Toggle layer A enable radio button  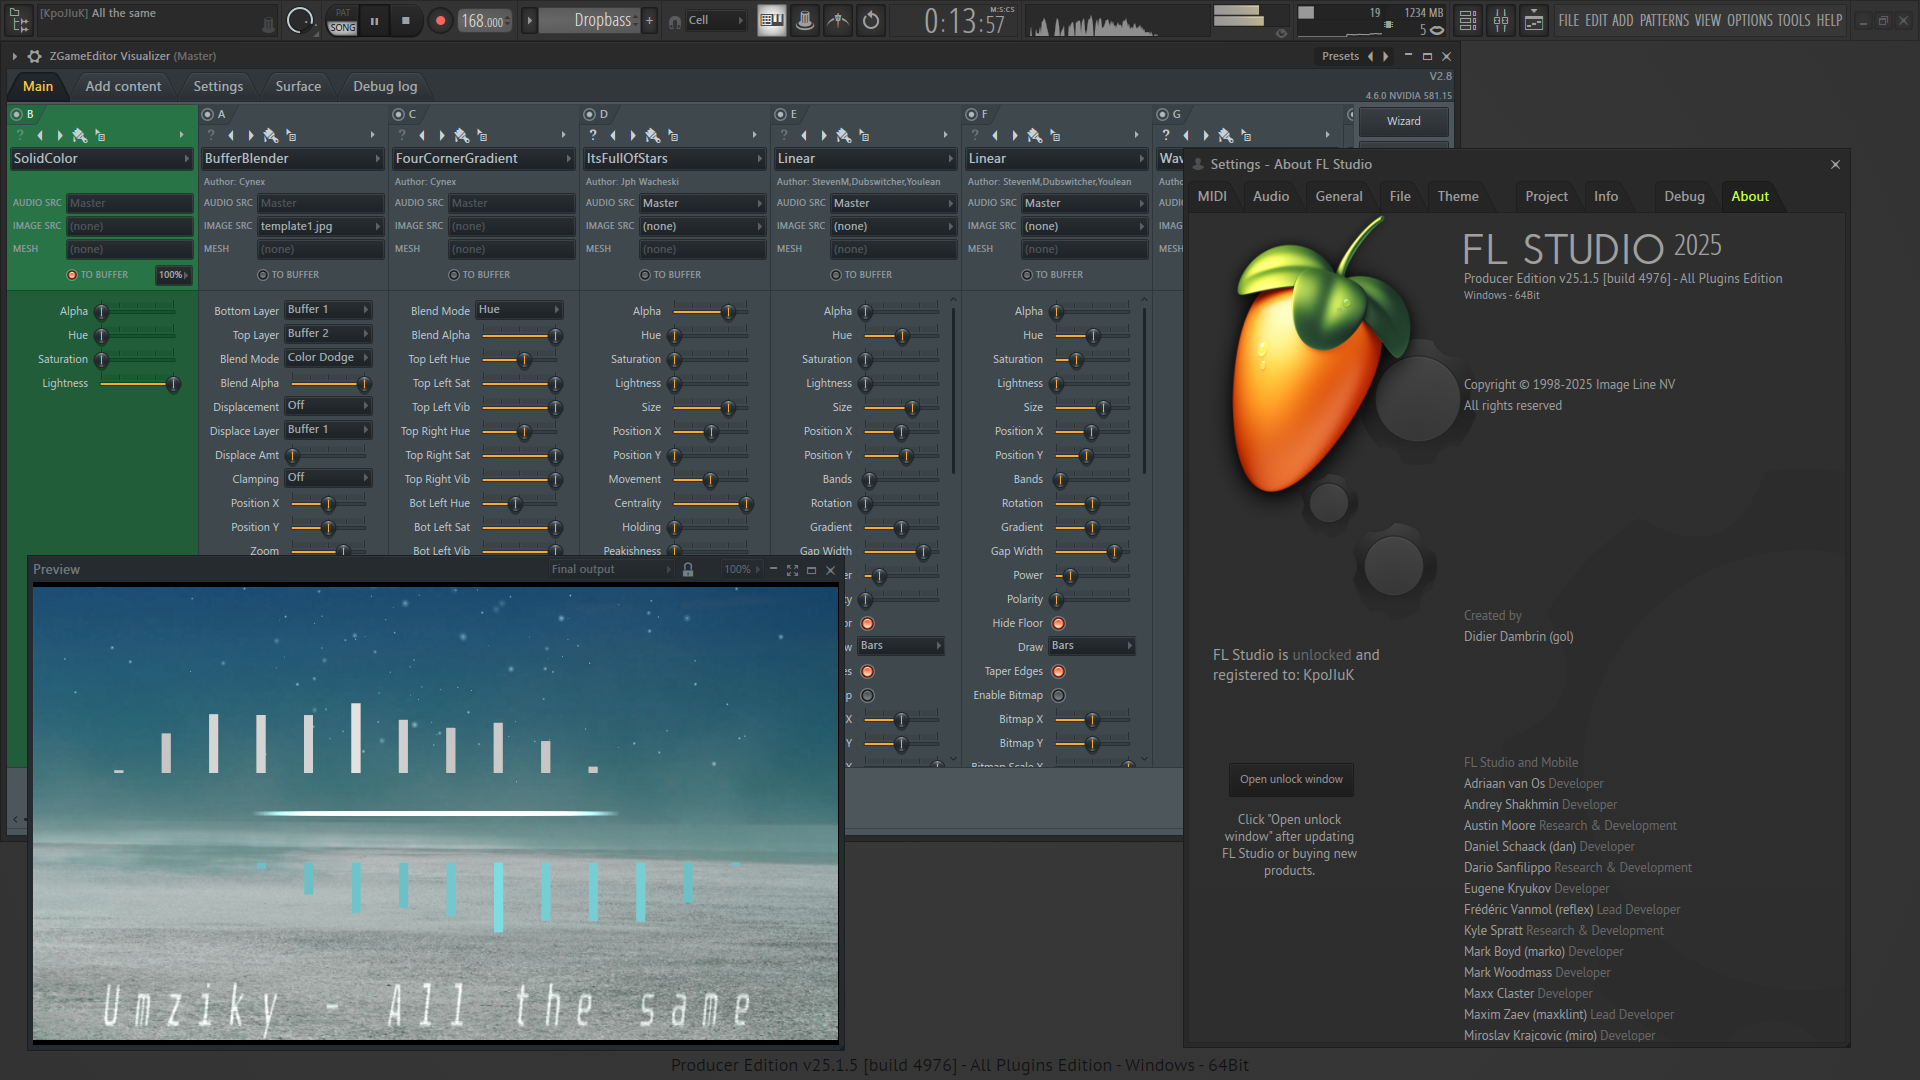click(207, 114)
